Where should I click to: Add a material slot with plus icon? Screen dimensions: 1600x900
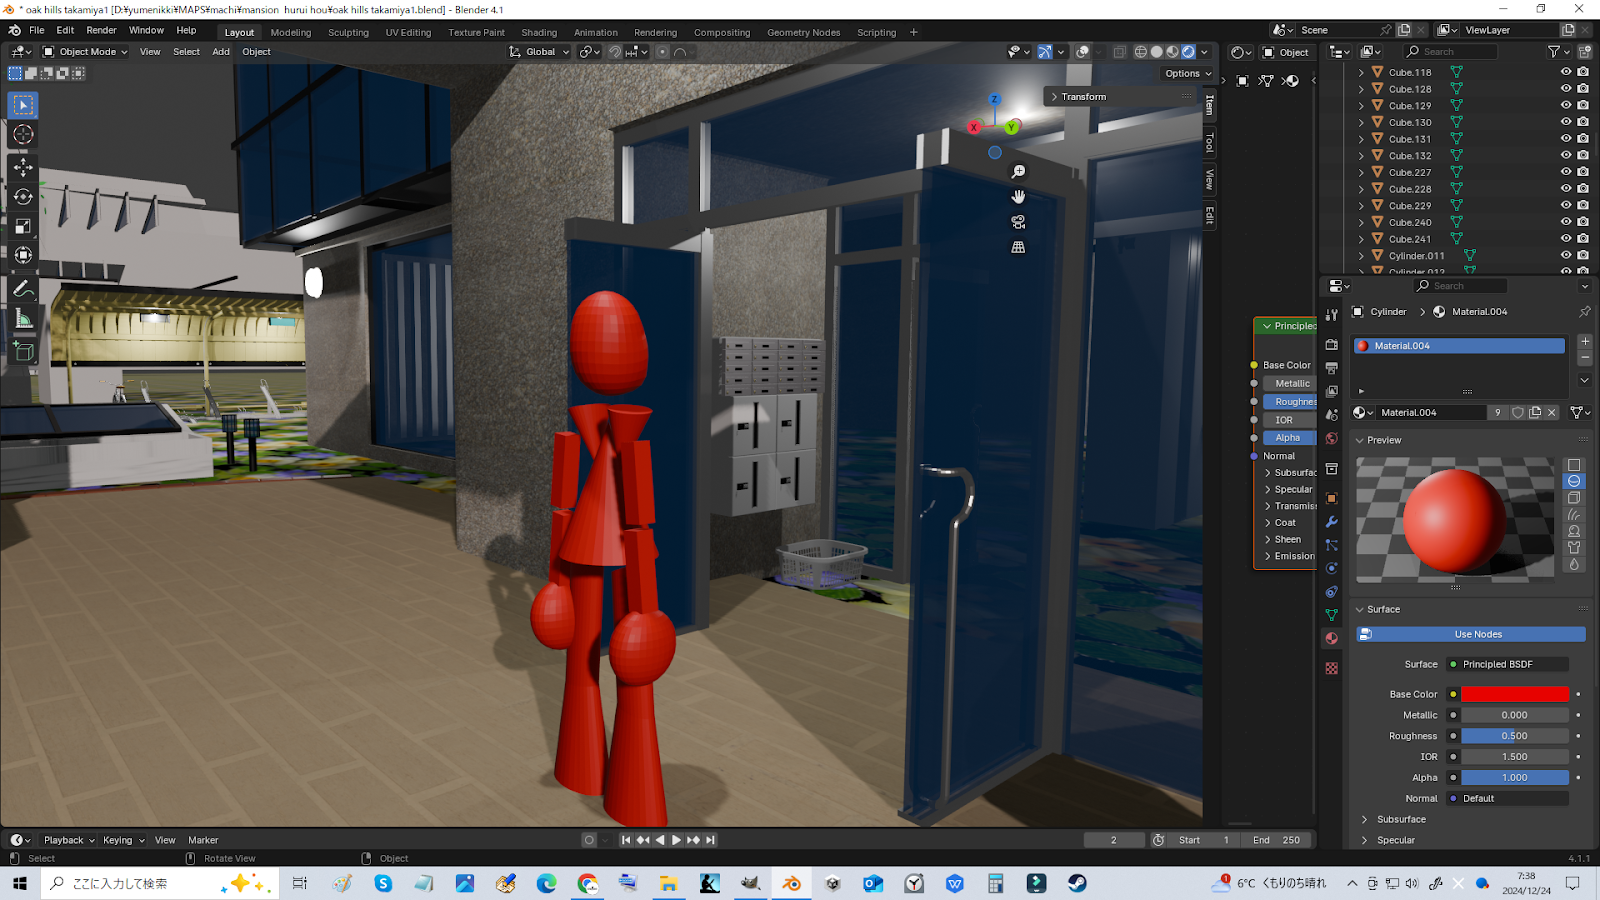coord(1585,342)
